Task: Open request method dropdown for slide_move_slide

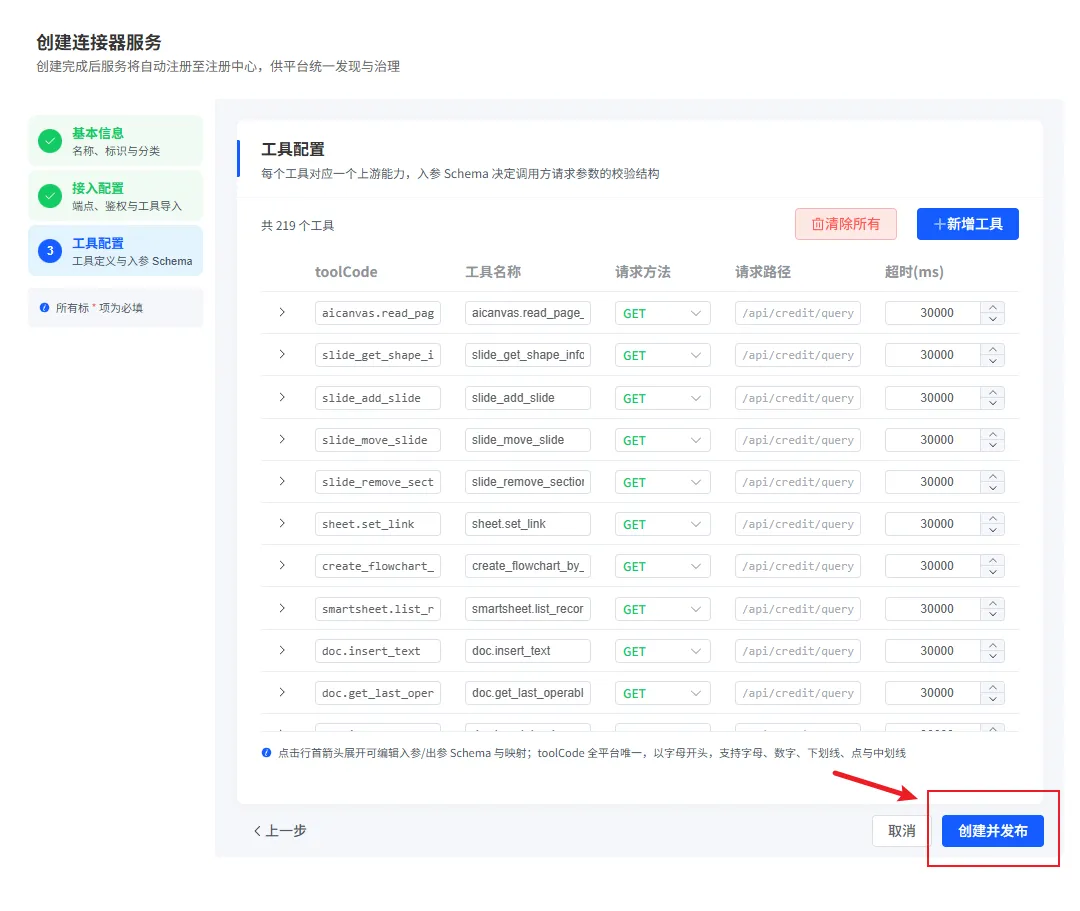Action: (x=663, y=440)
